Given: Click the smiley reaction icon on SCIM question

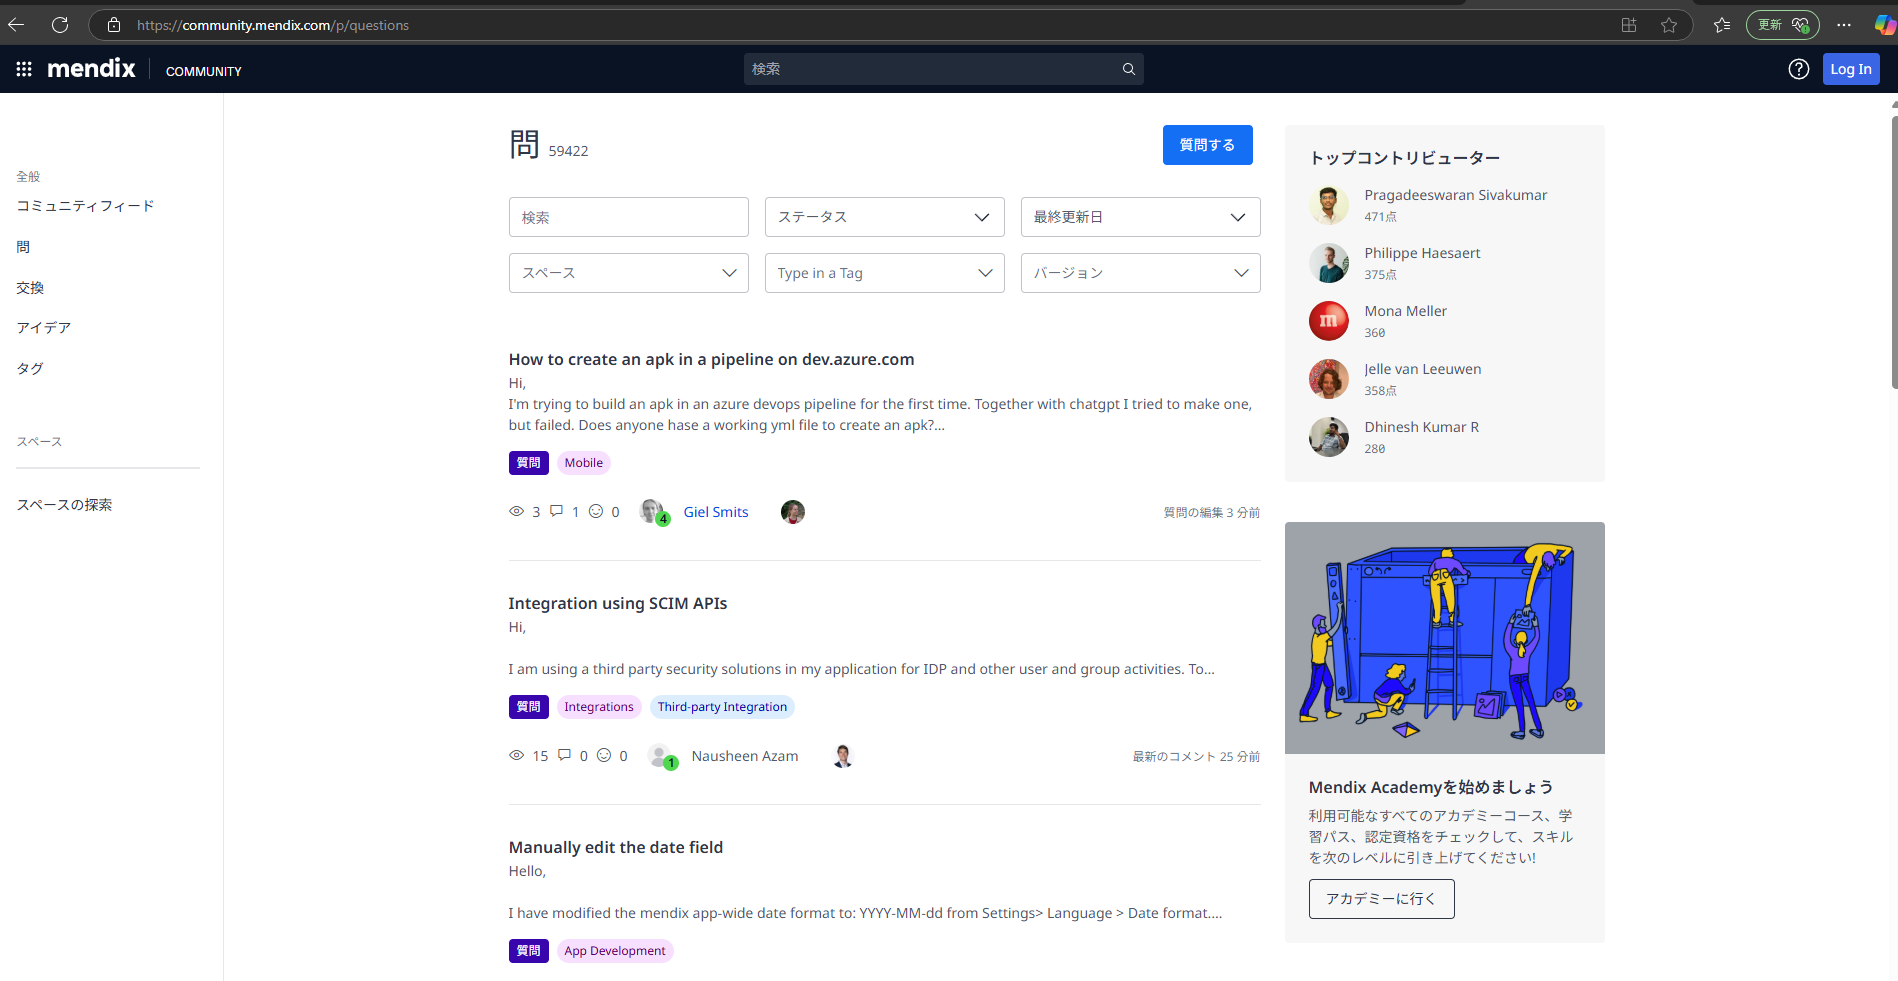Looking at the screenshot, I should 604,755.
